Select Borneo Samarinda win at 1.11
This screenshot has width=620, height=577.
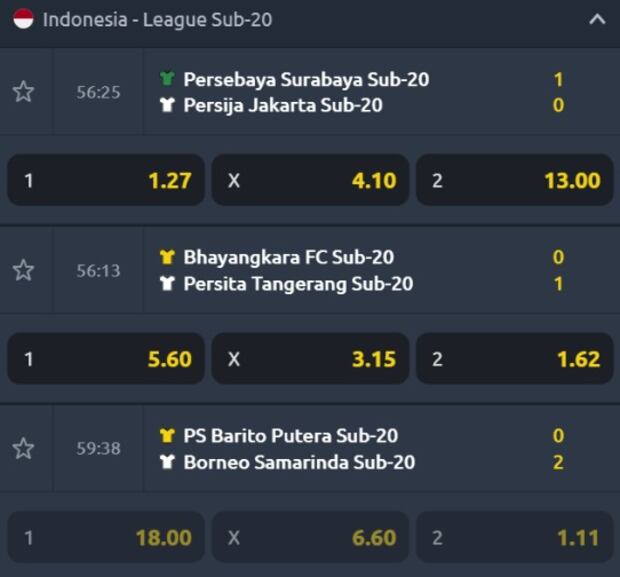pos(514,537)
